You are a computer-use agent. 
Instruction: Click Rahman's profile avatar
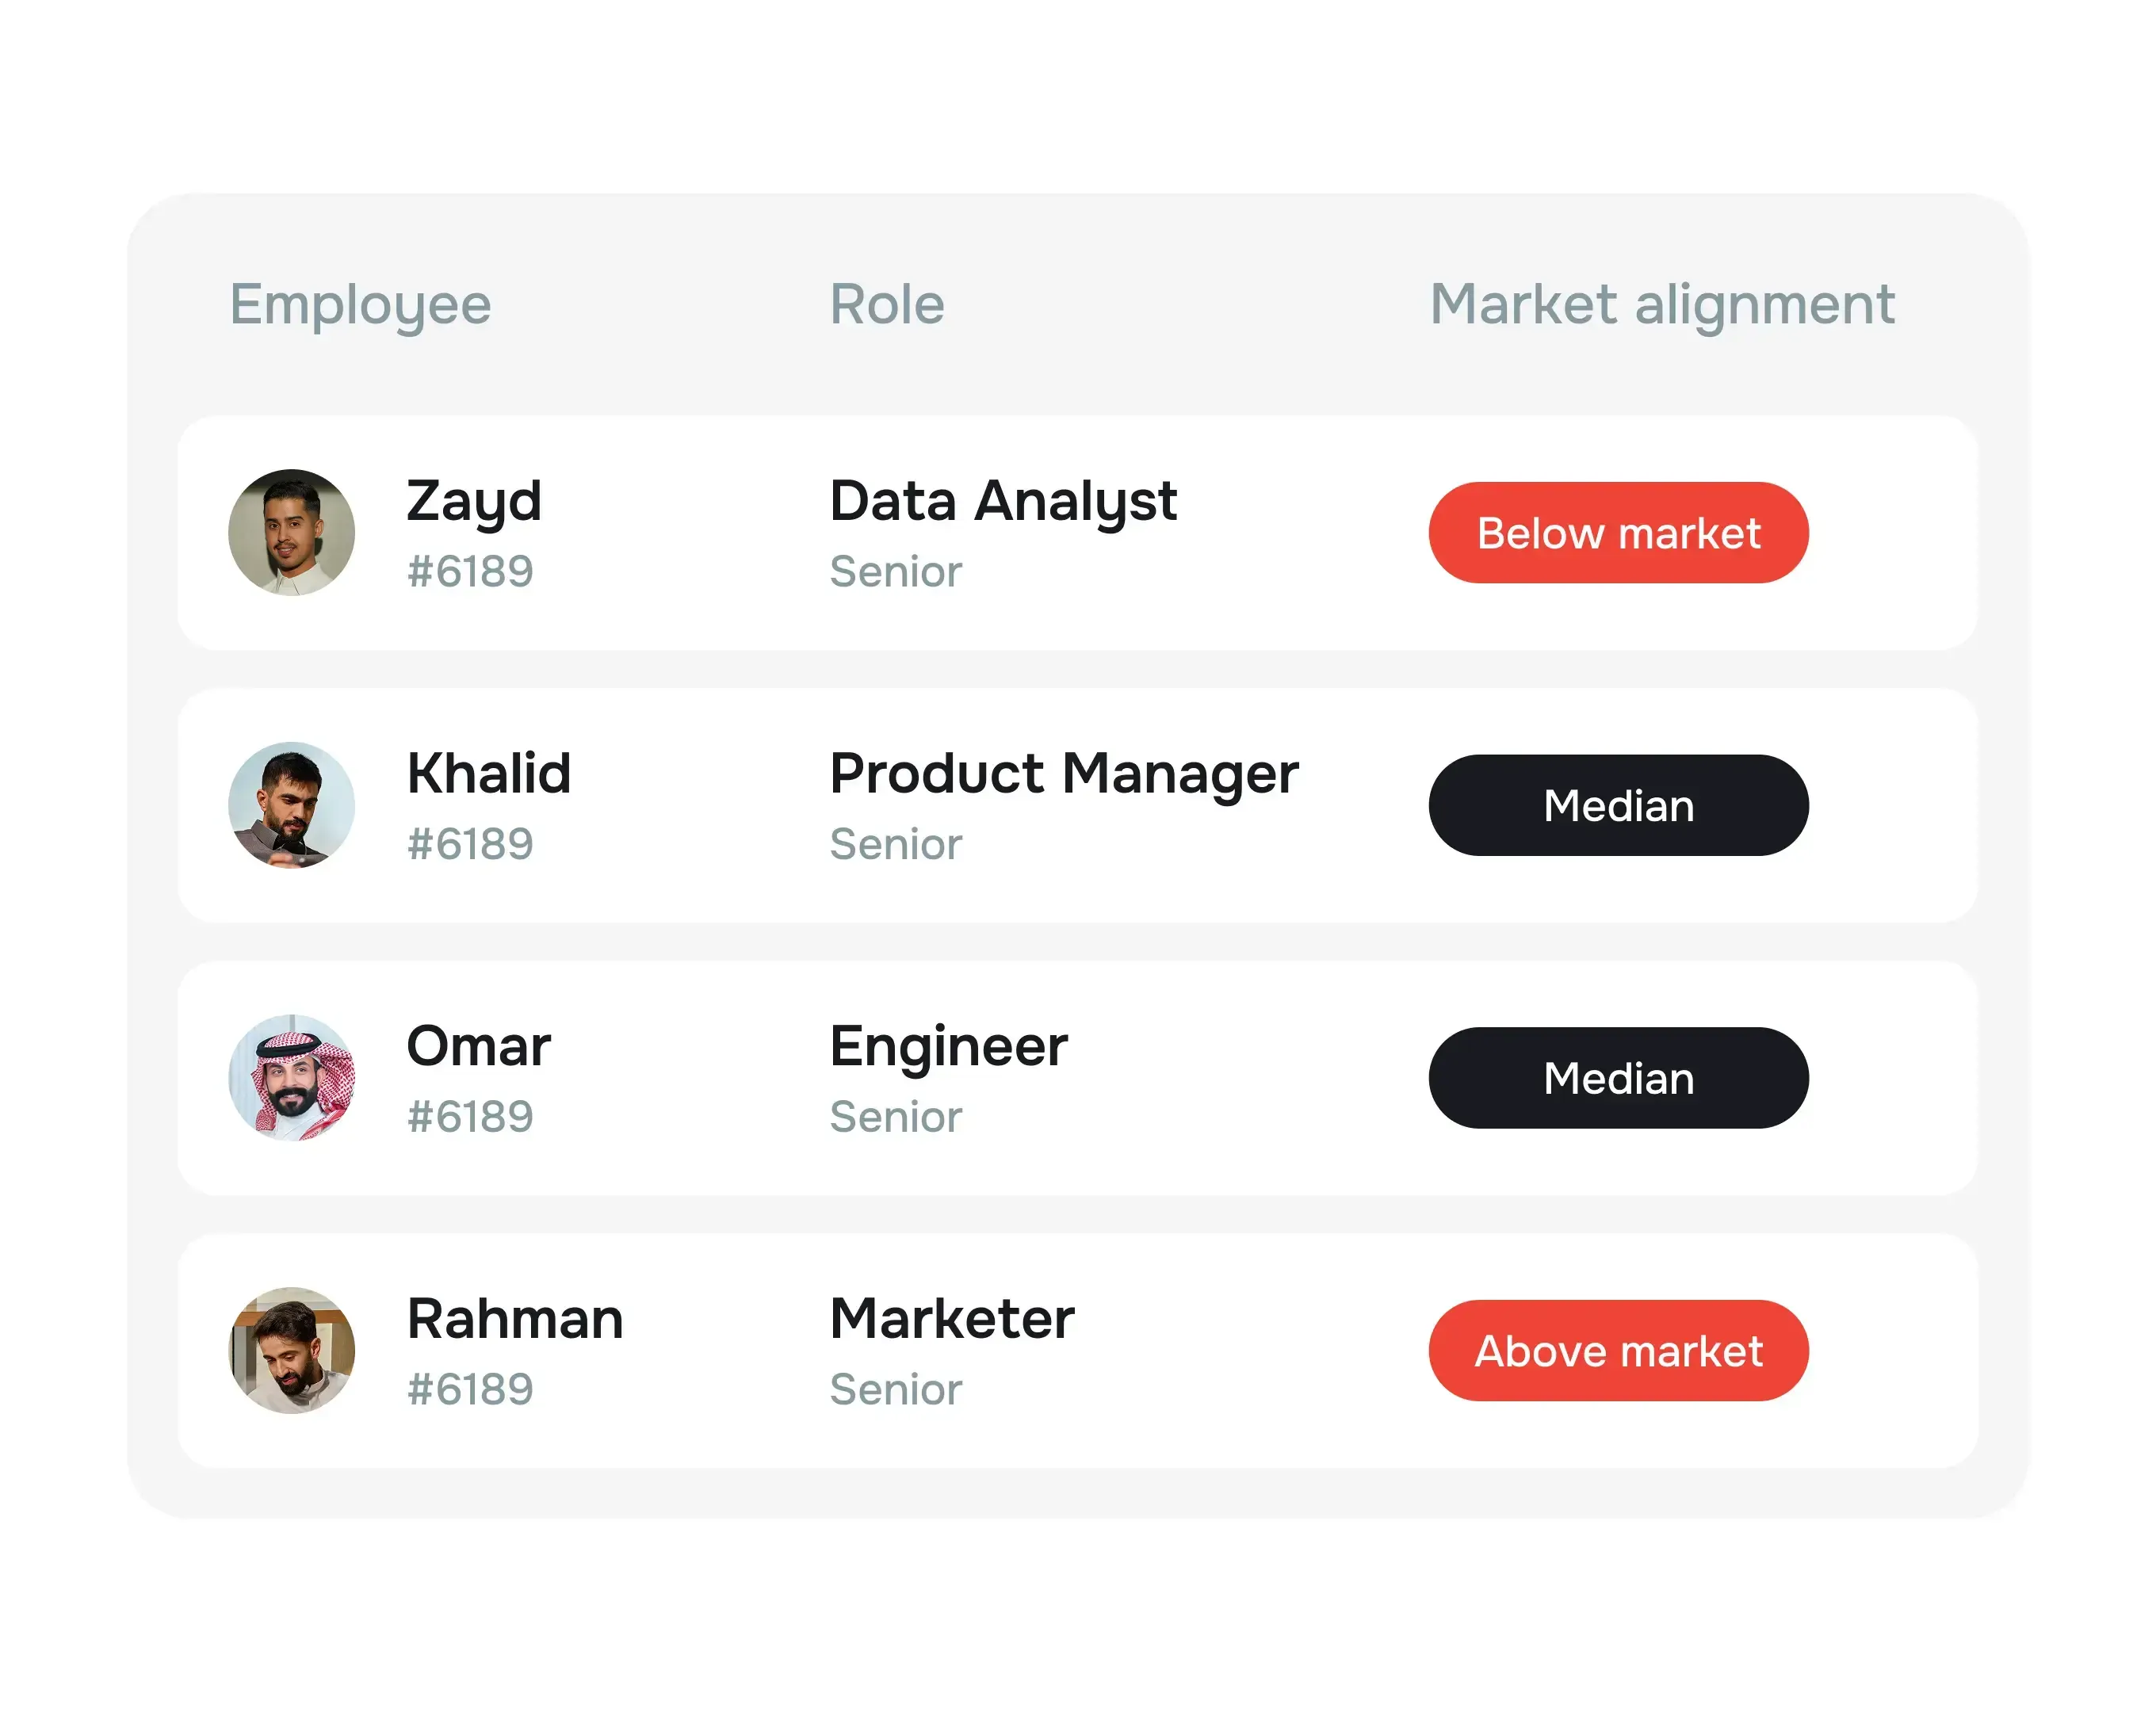291,1350
